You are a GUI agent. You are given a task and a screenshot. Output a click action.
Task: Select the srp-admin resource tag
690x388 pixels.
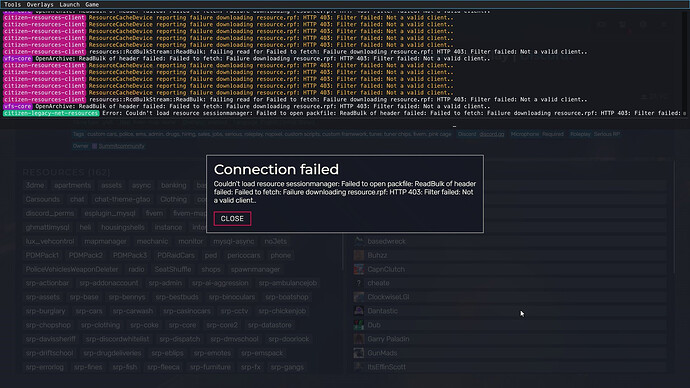pyautogui.click(x=165, y=283)
